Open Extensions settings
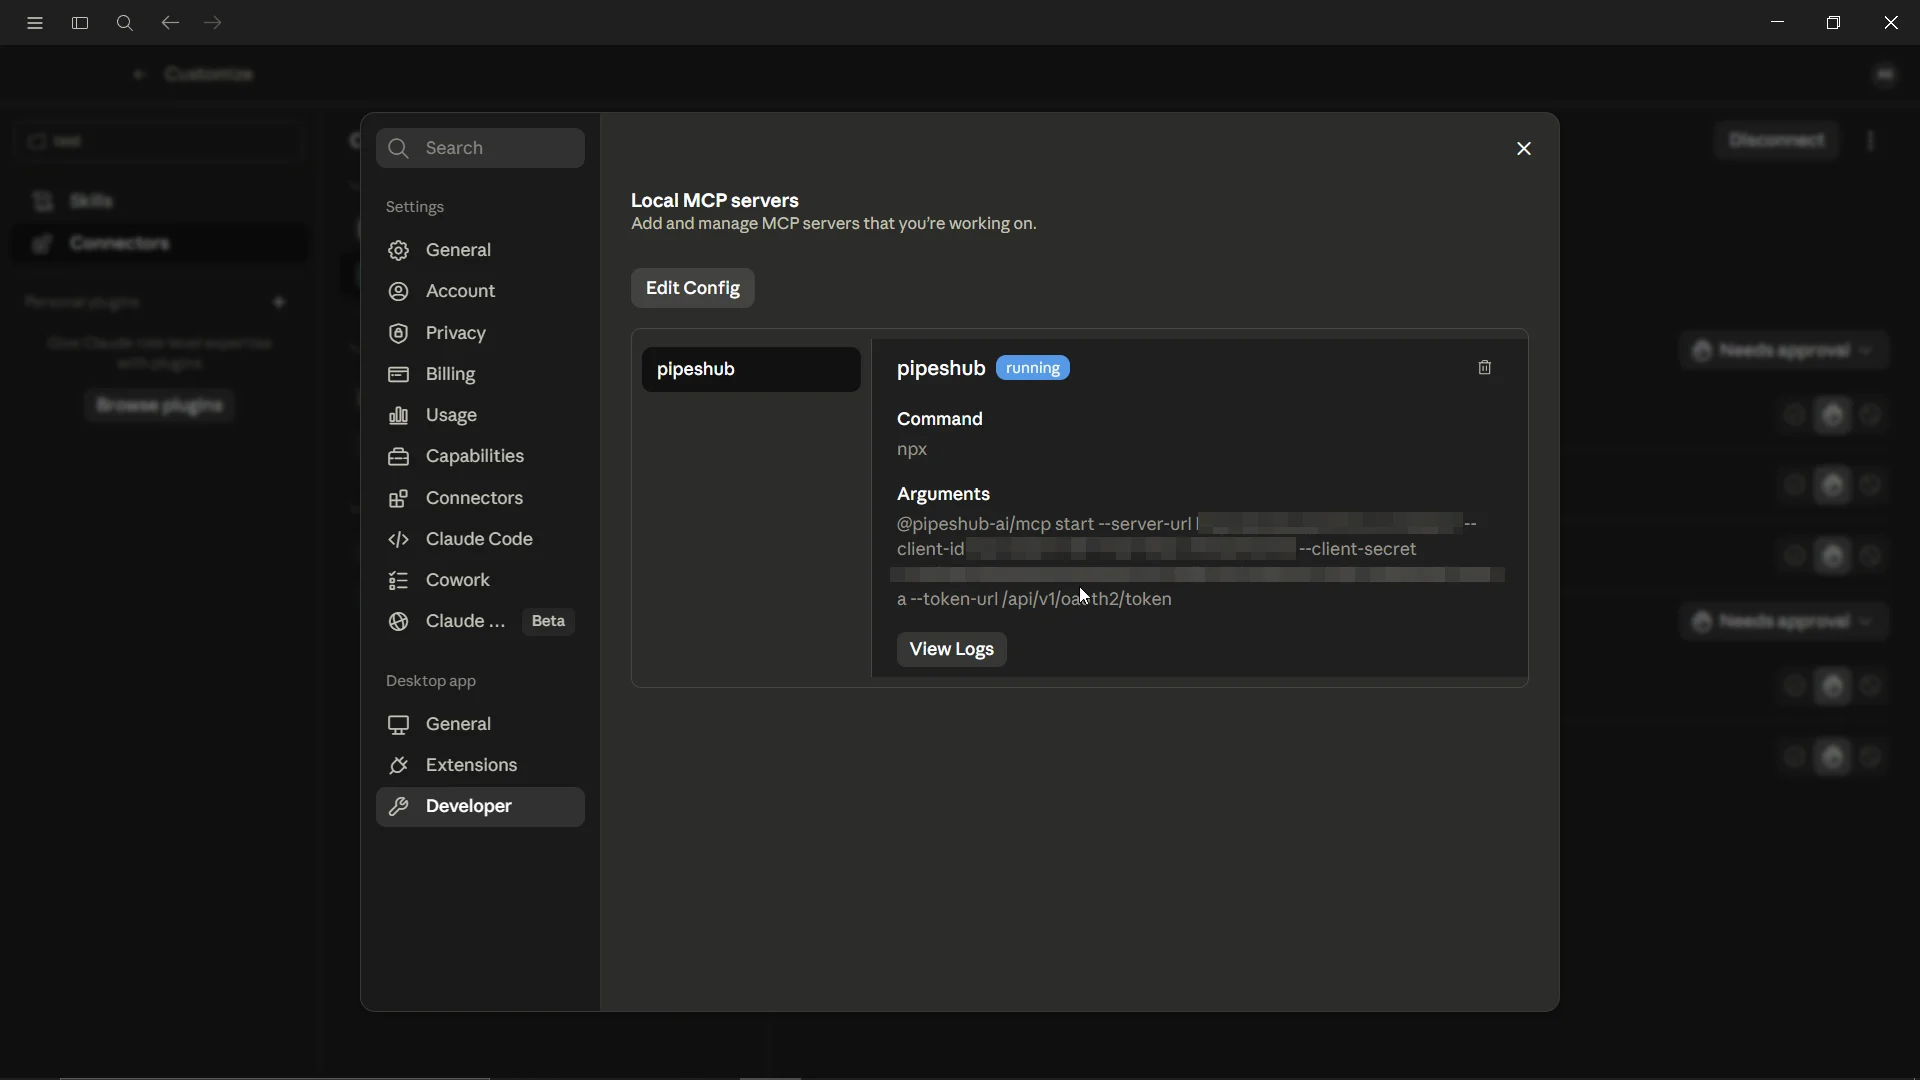Viewport: 1920px width, 1080px height. [480, 765]
